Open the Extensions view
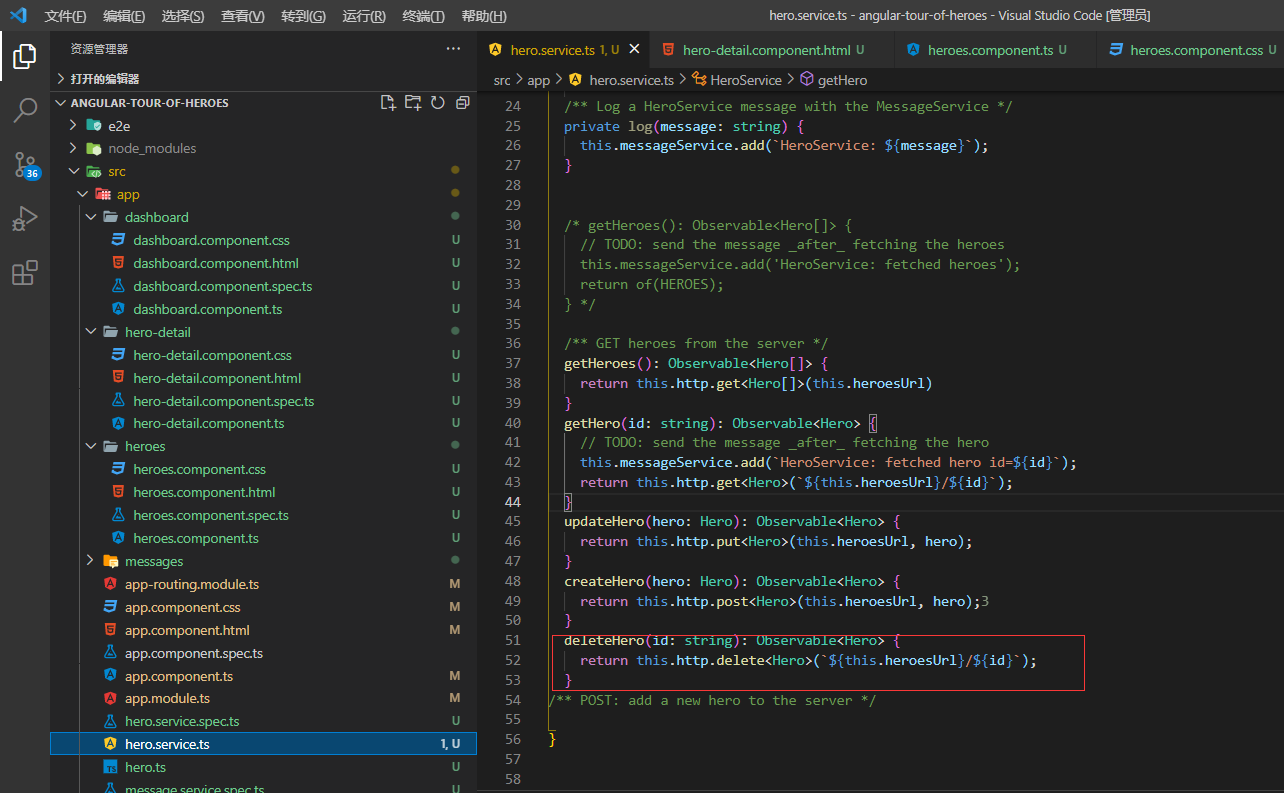Screen dimensions: 1284x793 click(25, 272)
